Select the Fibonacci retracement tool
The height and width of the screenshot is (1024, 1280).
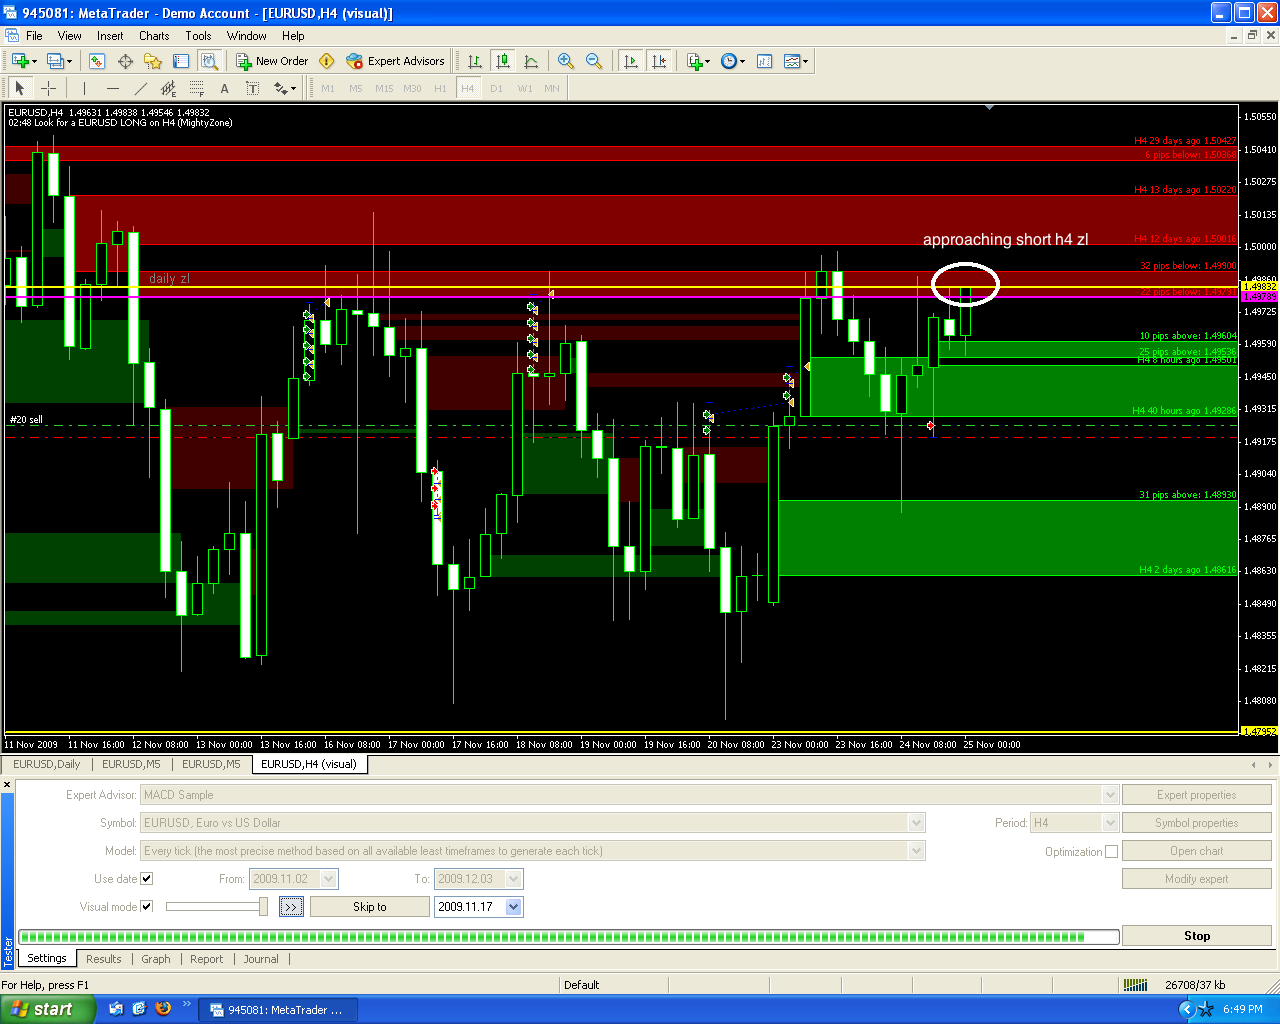(196, 88)
